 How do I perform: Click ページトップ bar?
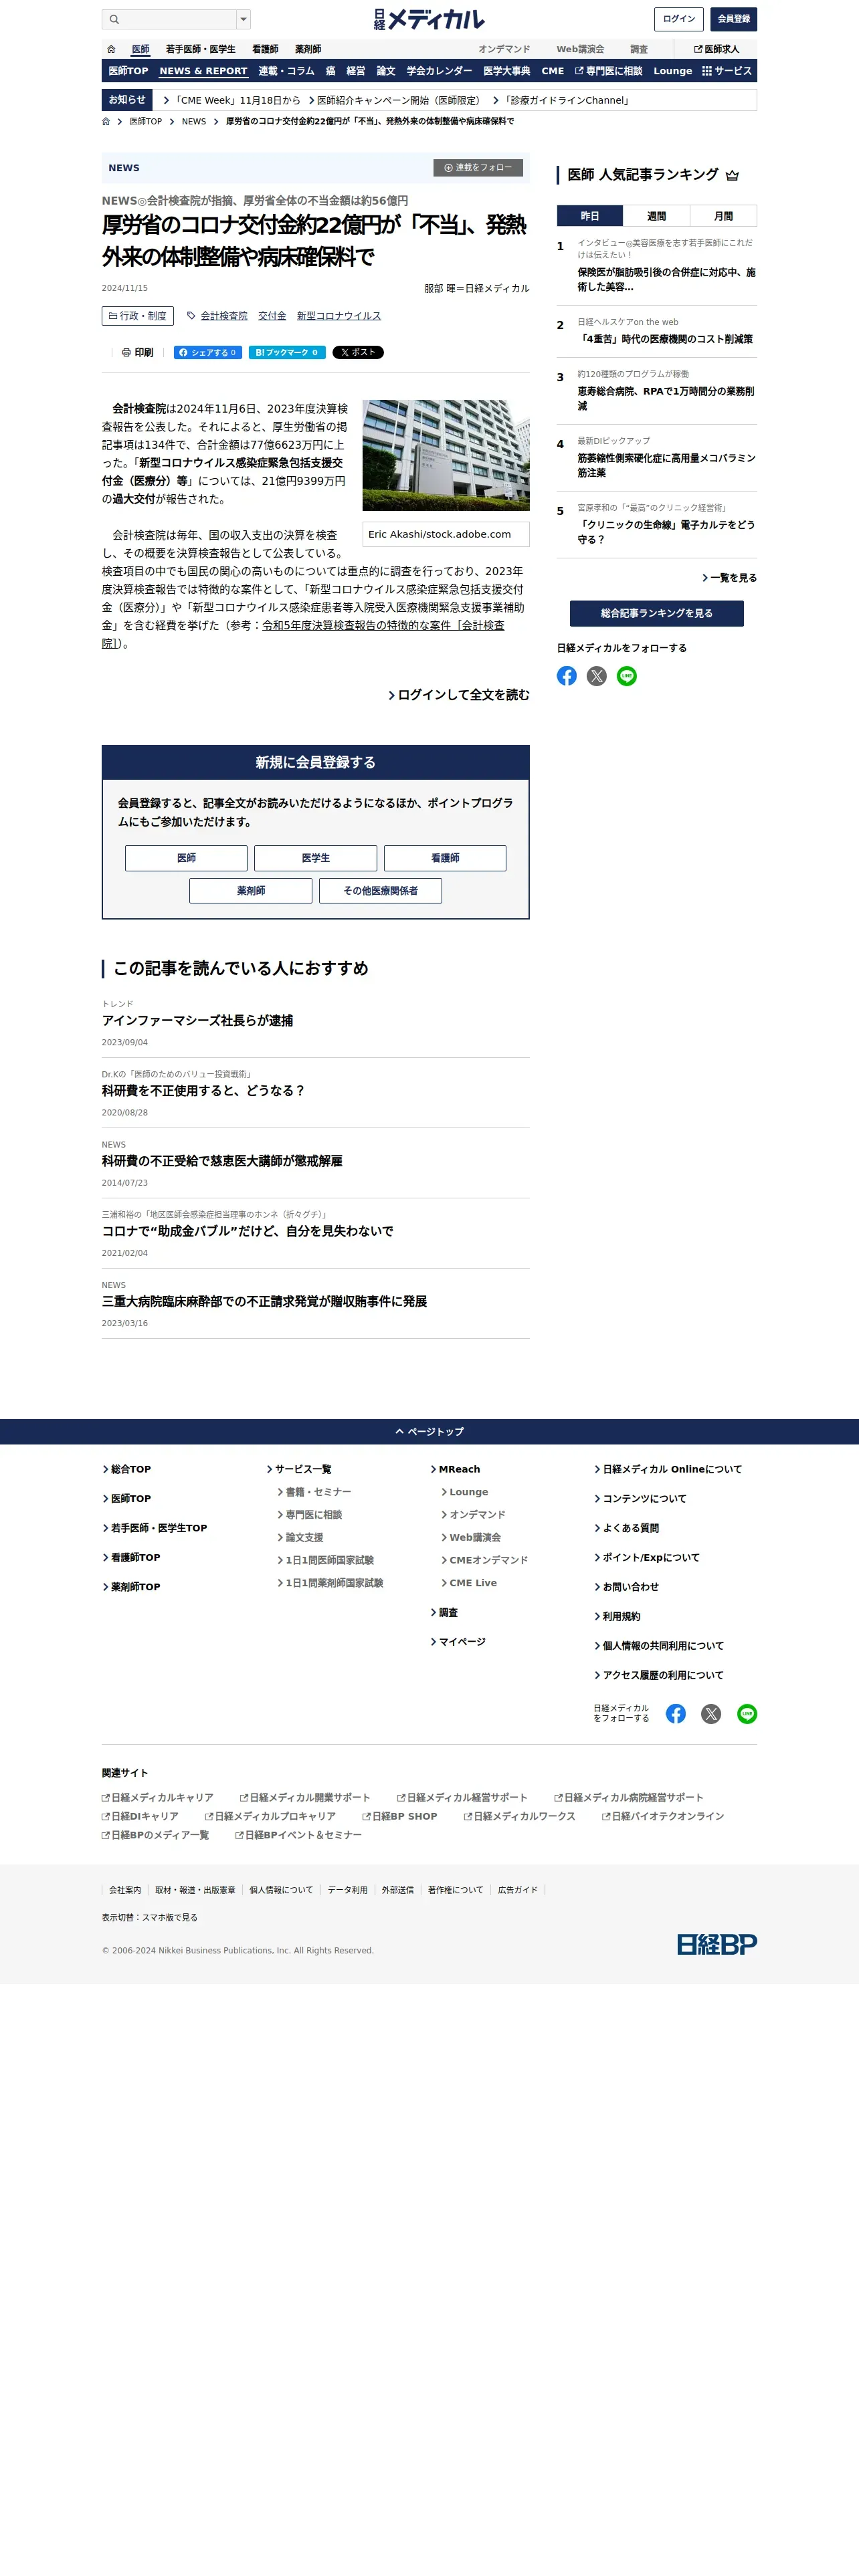tap(429, 1431)
